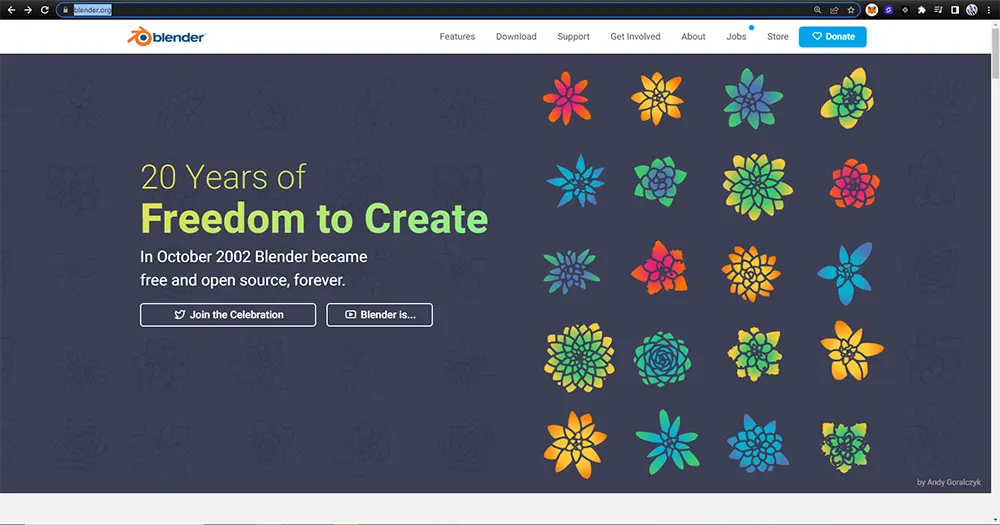The width and height of the screenshot is (1000, 525).
Task: Open the Extensions puzzle piece menu
Action: tap(922, 10)
